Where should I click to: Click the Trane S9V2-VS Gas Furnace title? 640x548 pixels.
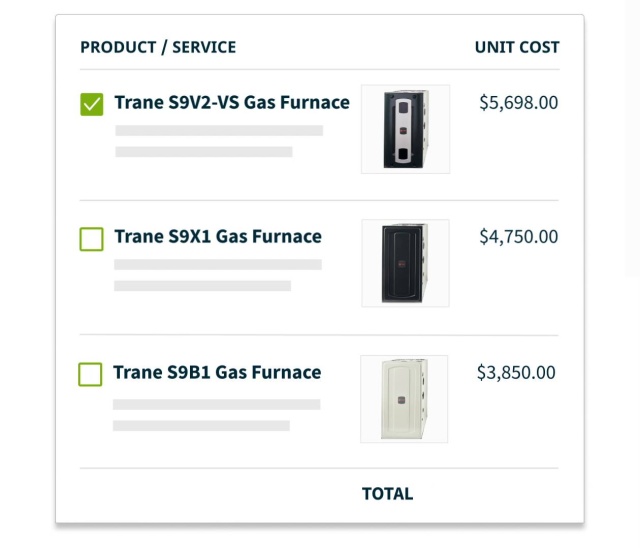pos(232,102)
